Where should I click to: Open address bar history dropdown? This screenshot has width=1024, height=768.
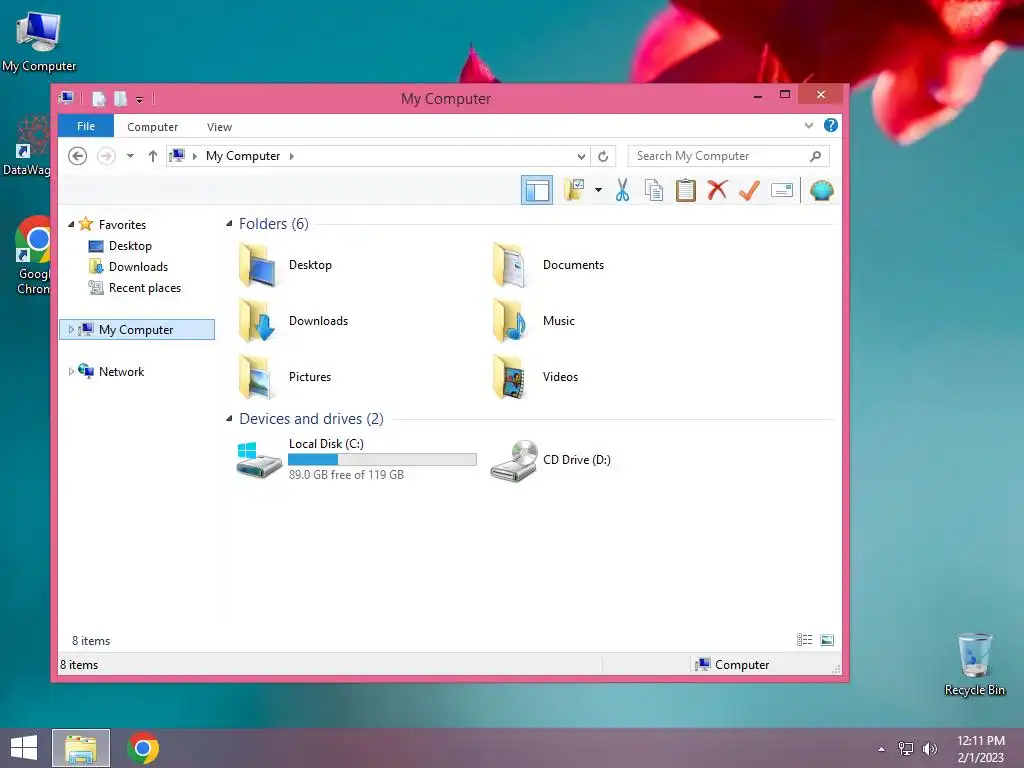click(581, 156)
